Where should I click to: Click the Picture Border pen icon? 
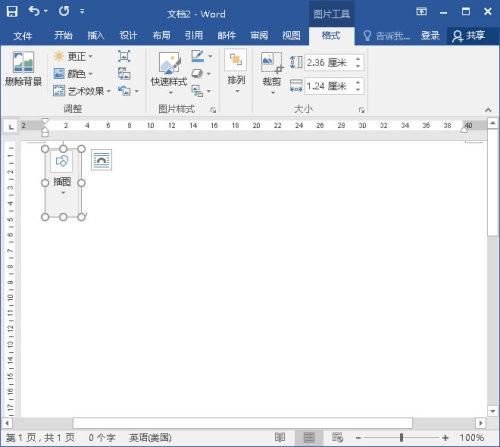pos(198,56)
